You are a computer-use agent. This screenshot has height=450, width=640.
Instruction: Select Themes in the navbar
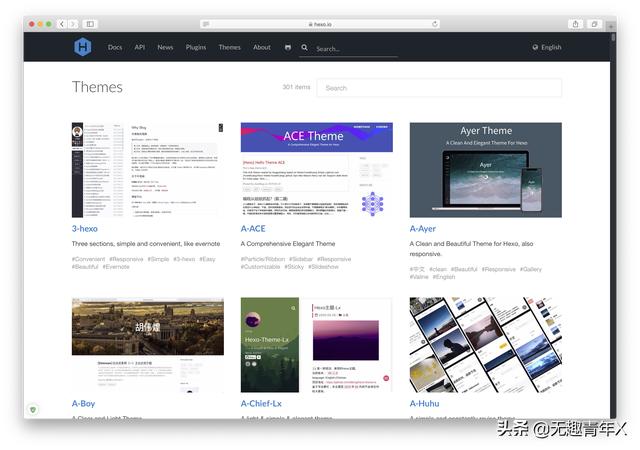230,47
